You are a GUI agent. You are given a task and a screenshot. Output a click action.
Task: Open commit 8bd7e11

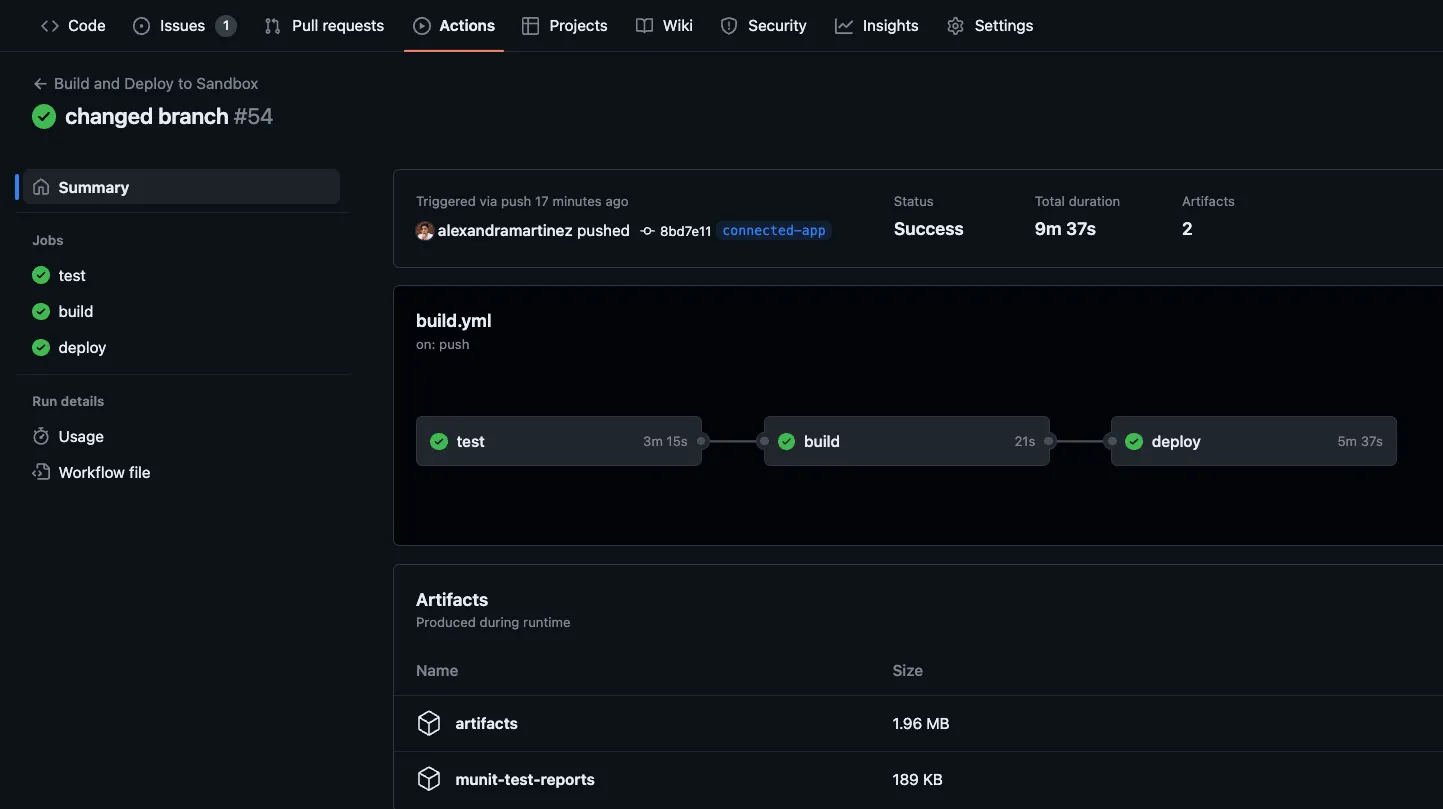(x=685, y=231)
